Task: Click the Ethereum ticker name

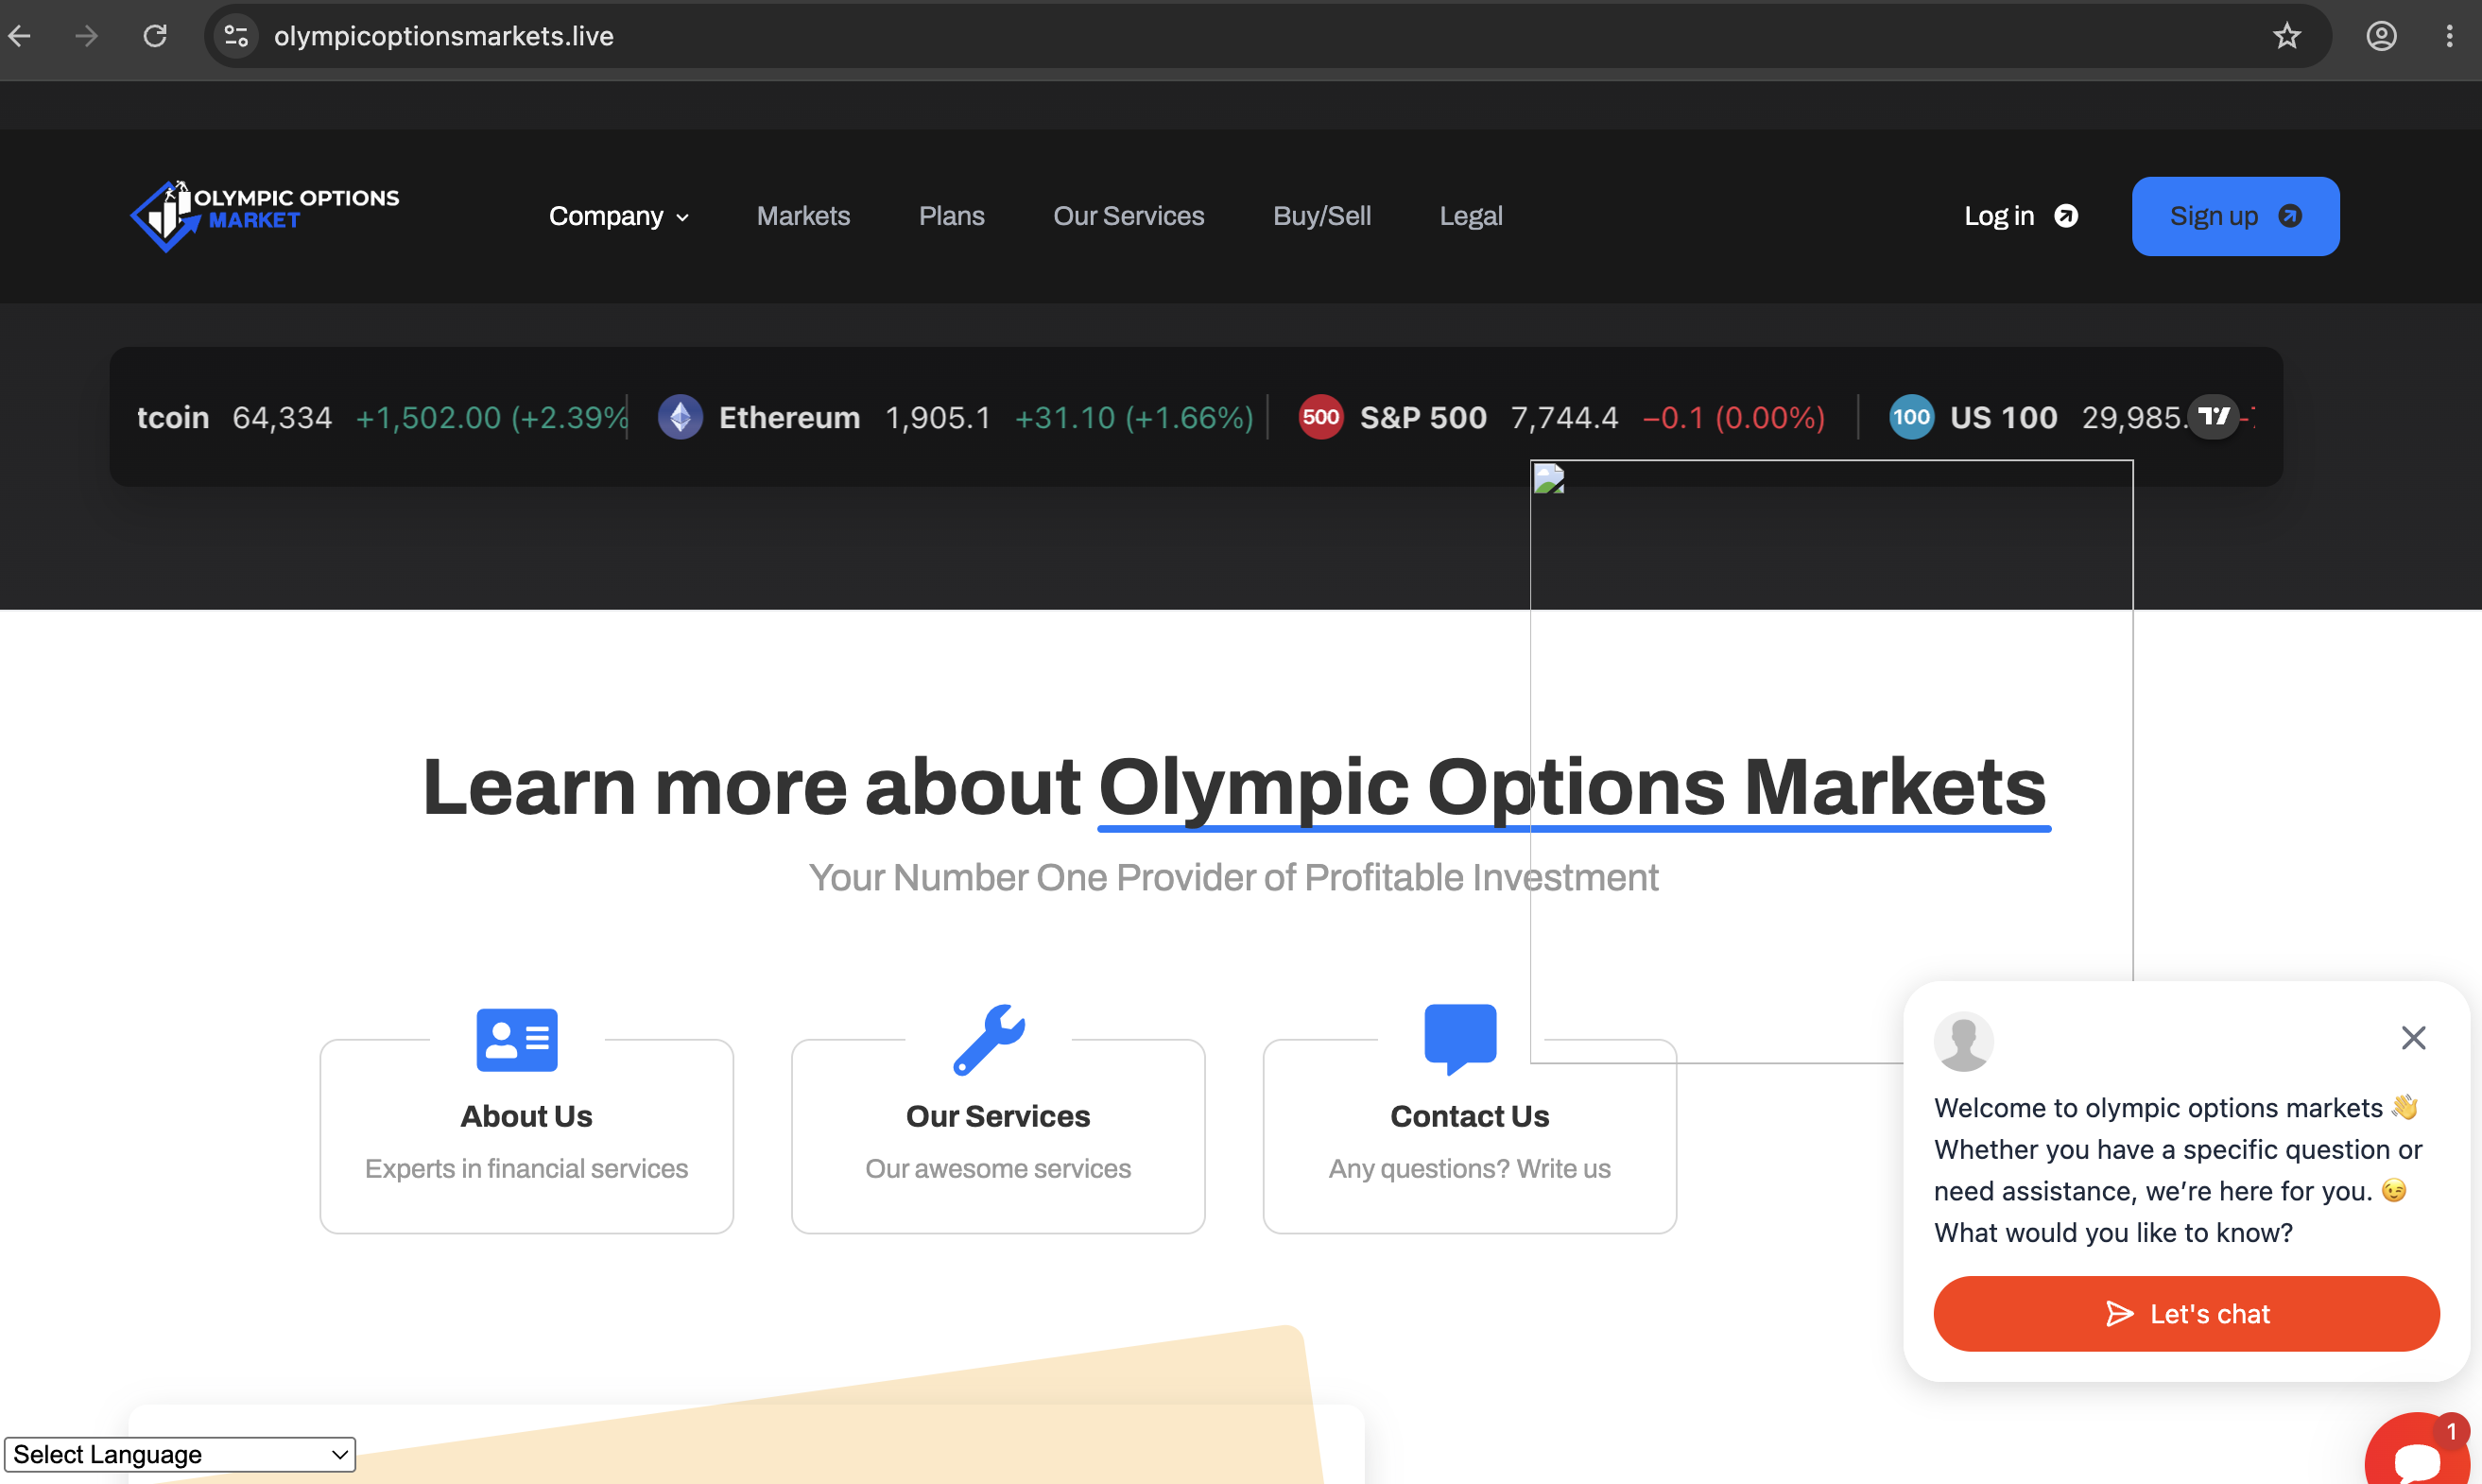Action: pos(789,417)
